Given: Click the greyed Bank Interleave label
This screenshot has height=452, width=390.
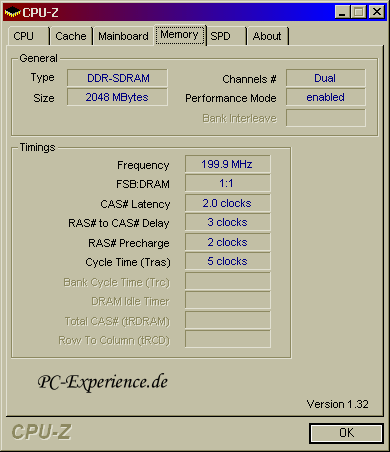Looking at the screenshot, I should (240, 118).
